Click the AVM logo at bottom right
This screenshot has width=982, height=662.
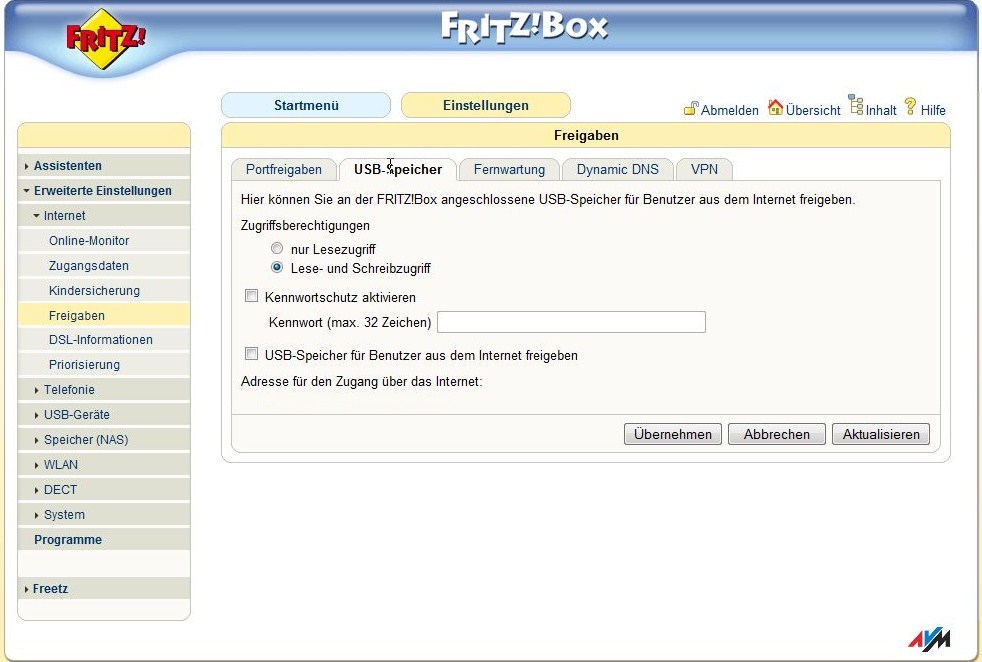pyautogui.click(x=929, y=639)
